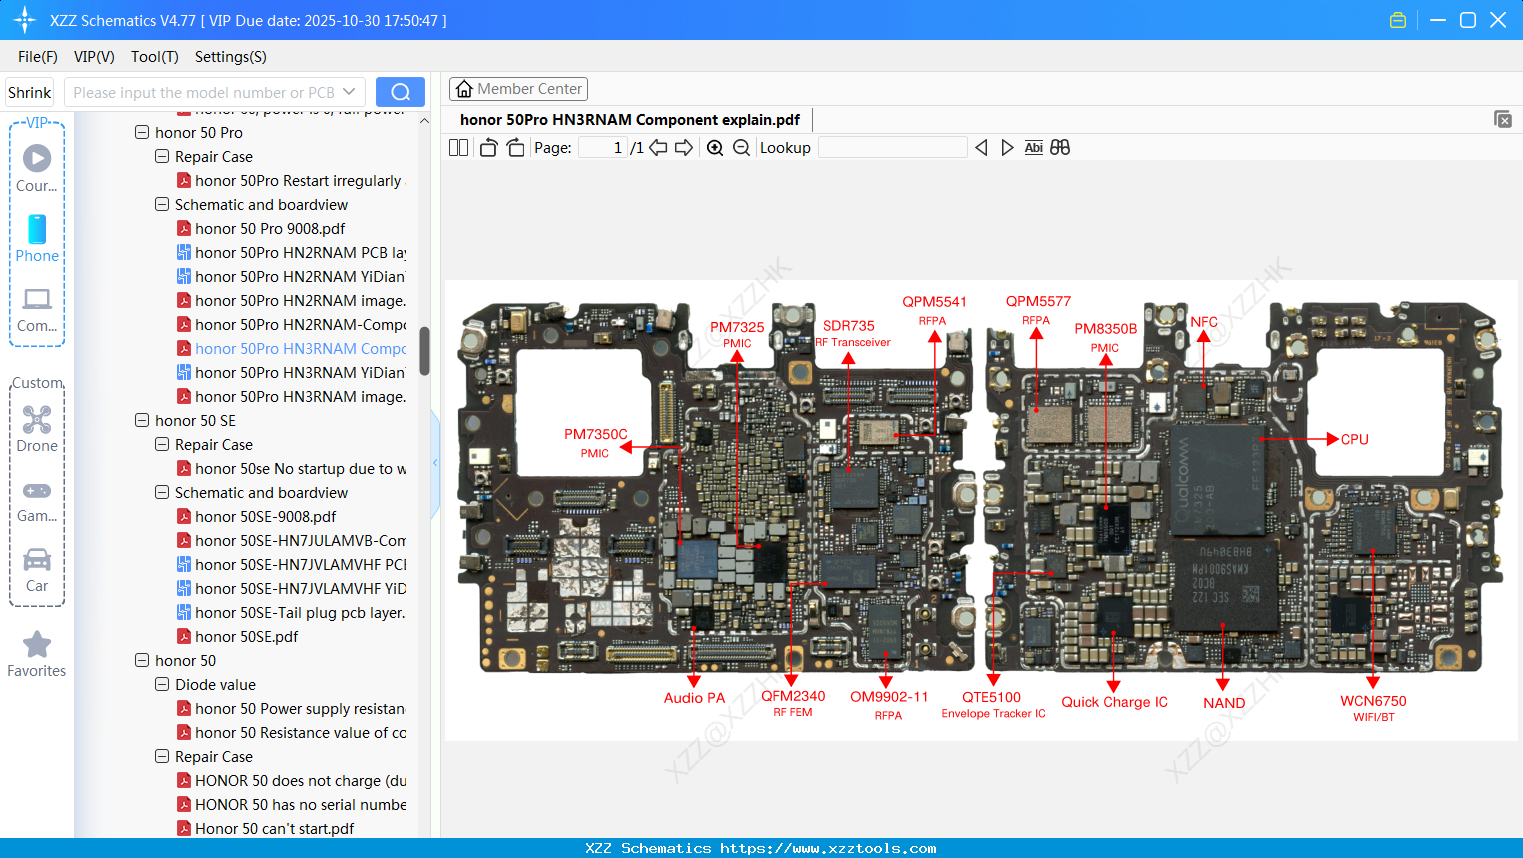This screenshot has height=858, width=1523.
Task: Open HONOR 50 does not charge file
Action: pyautogui.click(x=291, y=781)
